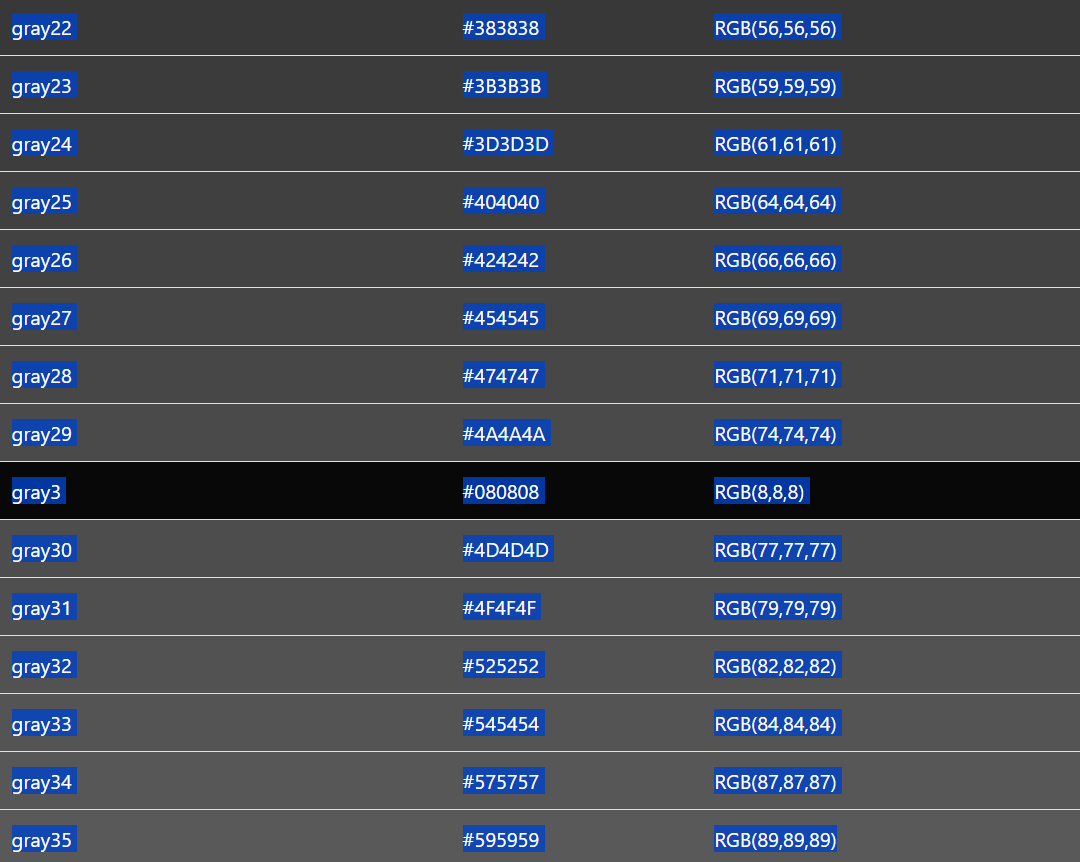The image size is (1080, 862).
Task: Click RGB(69,69,69) text
Action: click(x=776, y=318)
